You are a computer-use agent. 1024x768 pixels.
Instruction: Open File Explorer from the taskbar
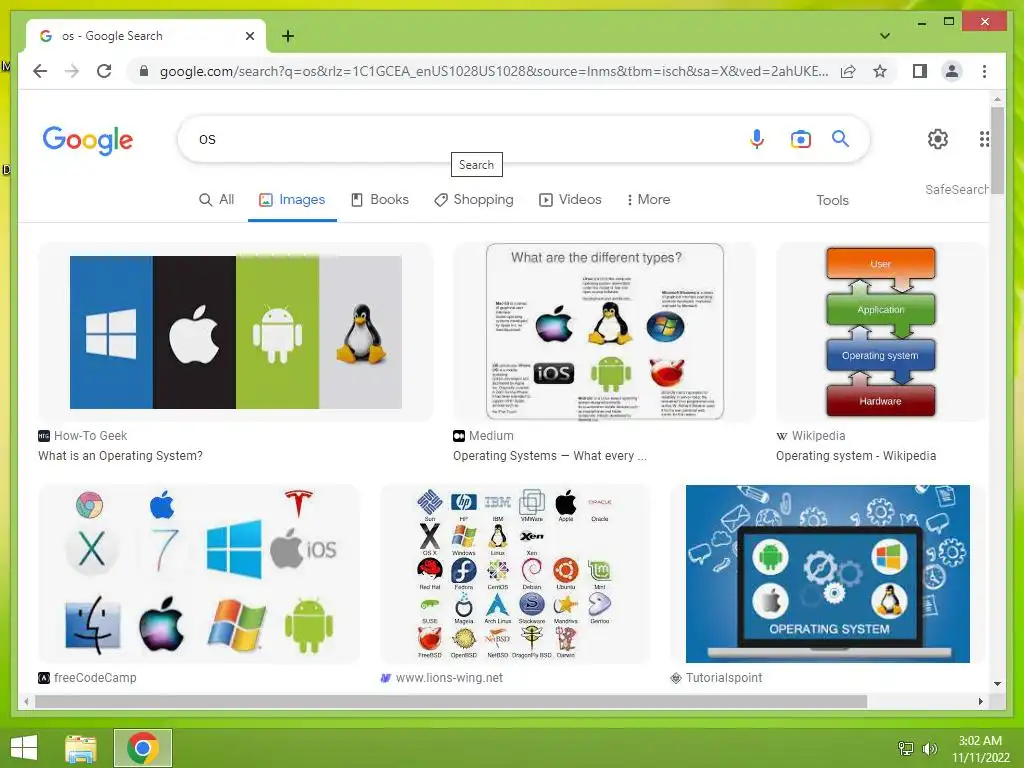(81, 748)
